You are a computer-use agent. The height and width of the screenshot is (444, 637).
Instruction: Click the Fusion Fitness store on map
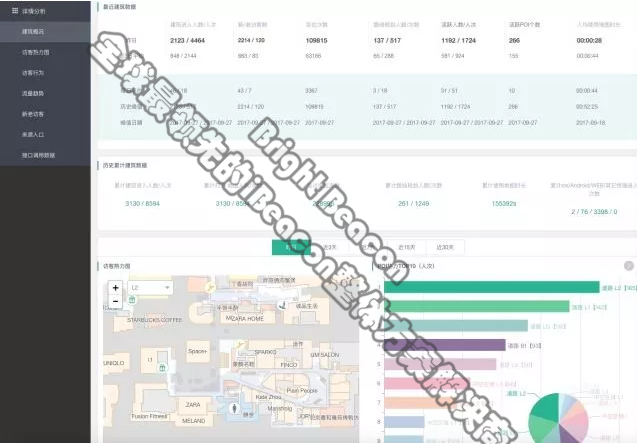click(149, 416)
